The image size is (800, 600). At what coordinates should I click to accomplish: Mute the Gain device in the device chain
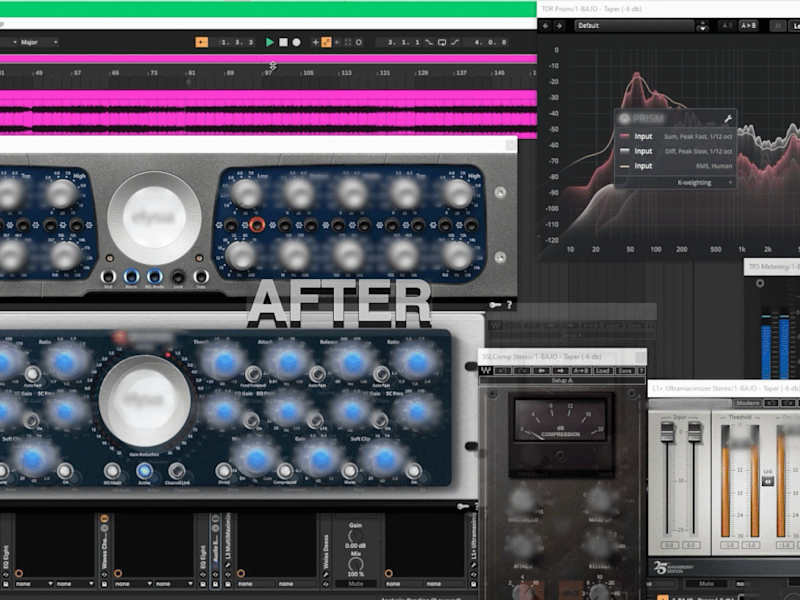coord(356,582)
